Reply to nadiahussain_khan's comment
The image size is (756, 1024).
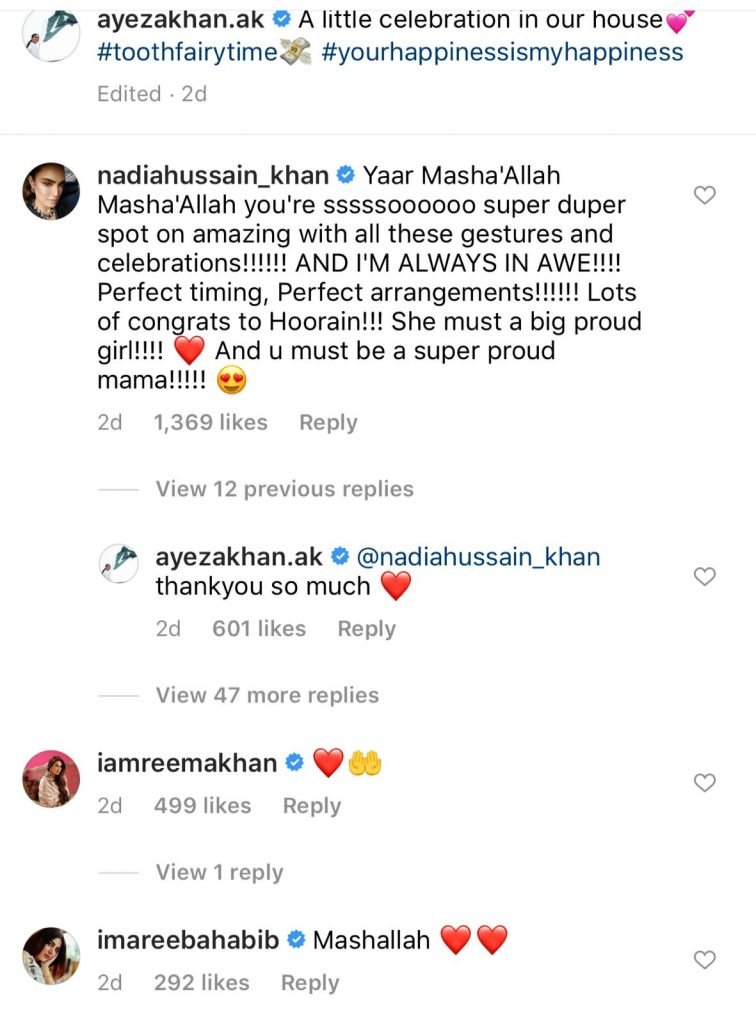click(x=328, y=423)
